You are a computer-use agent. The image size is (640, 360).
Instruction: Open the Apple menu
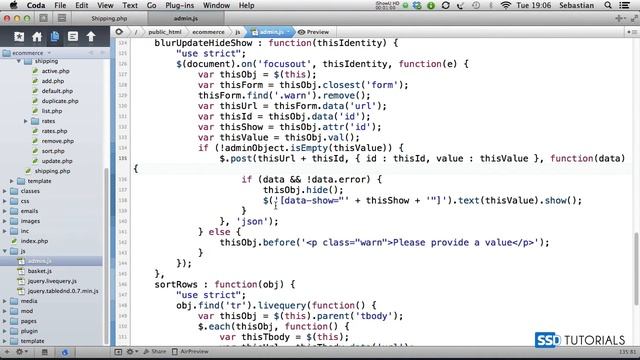13,5
